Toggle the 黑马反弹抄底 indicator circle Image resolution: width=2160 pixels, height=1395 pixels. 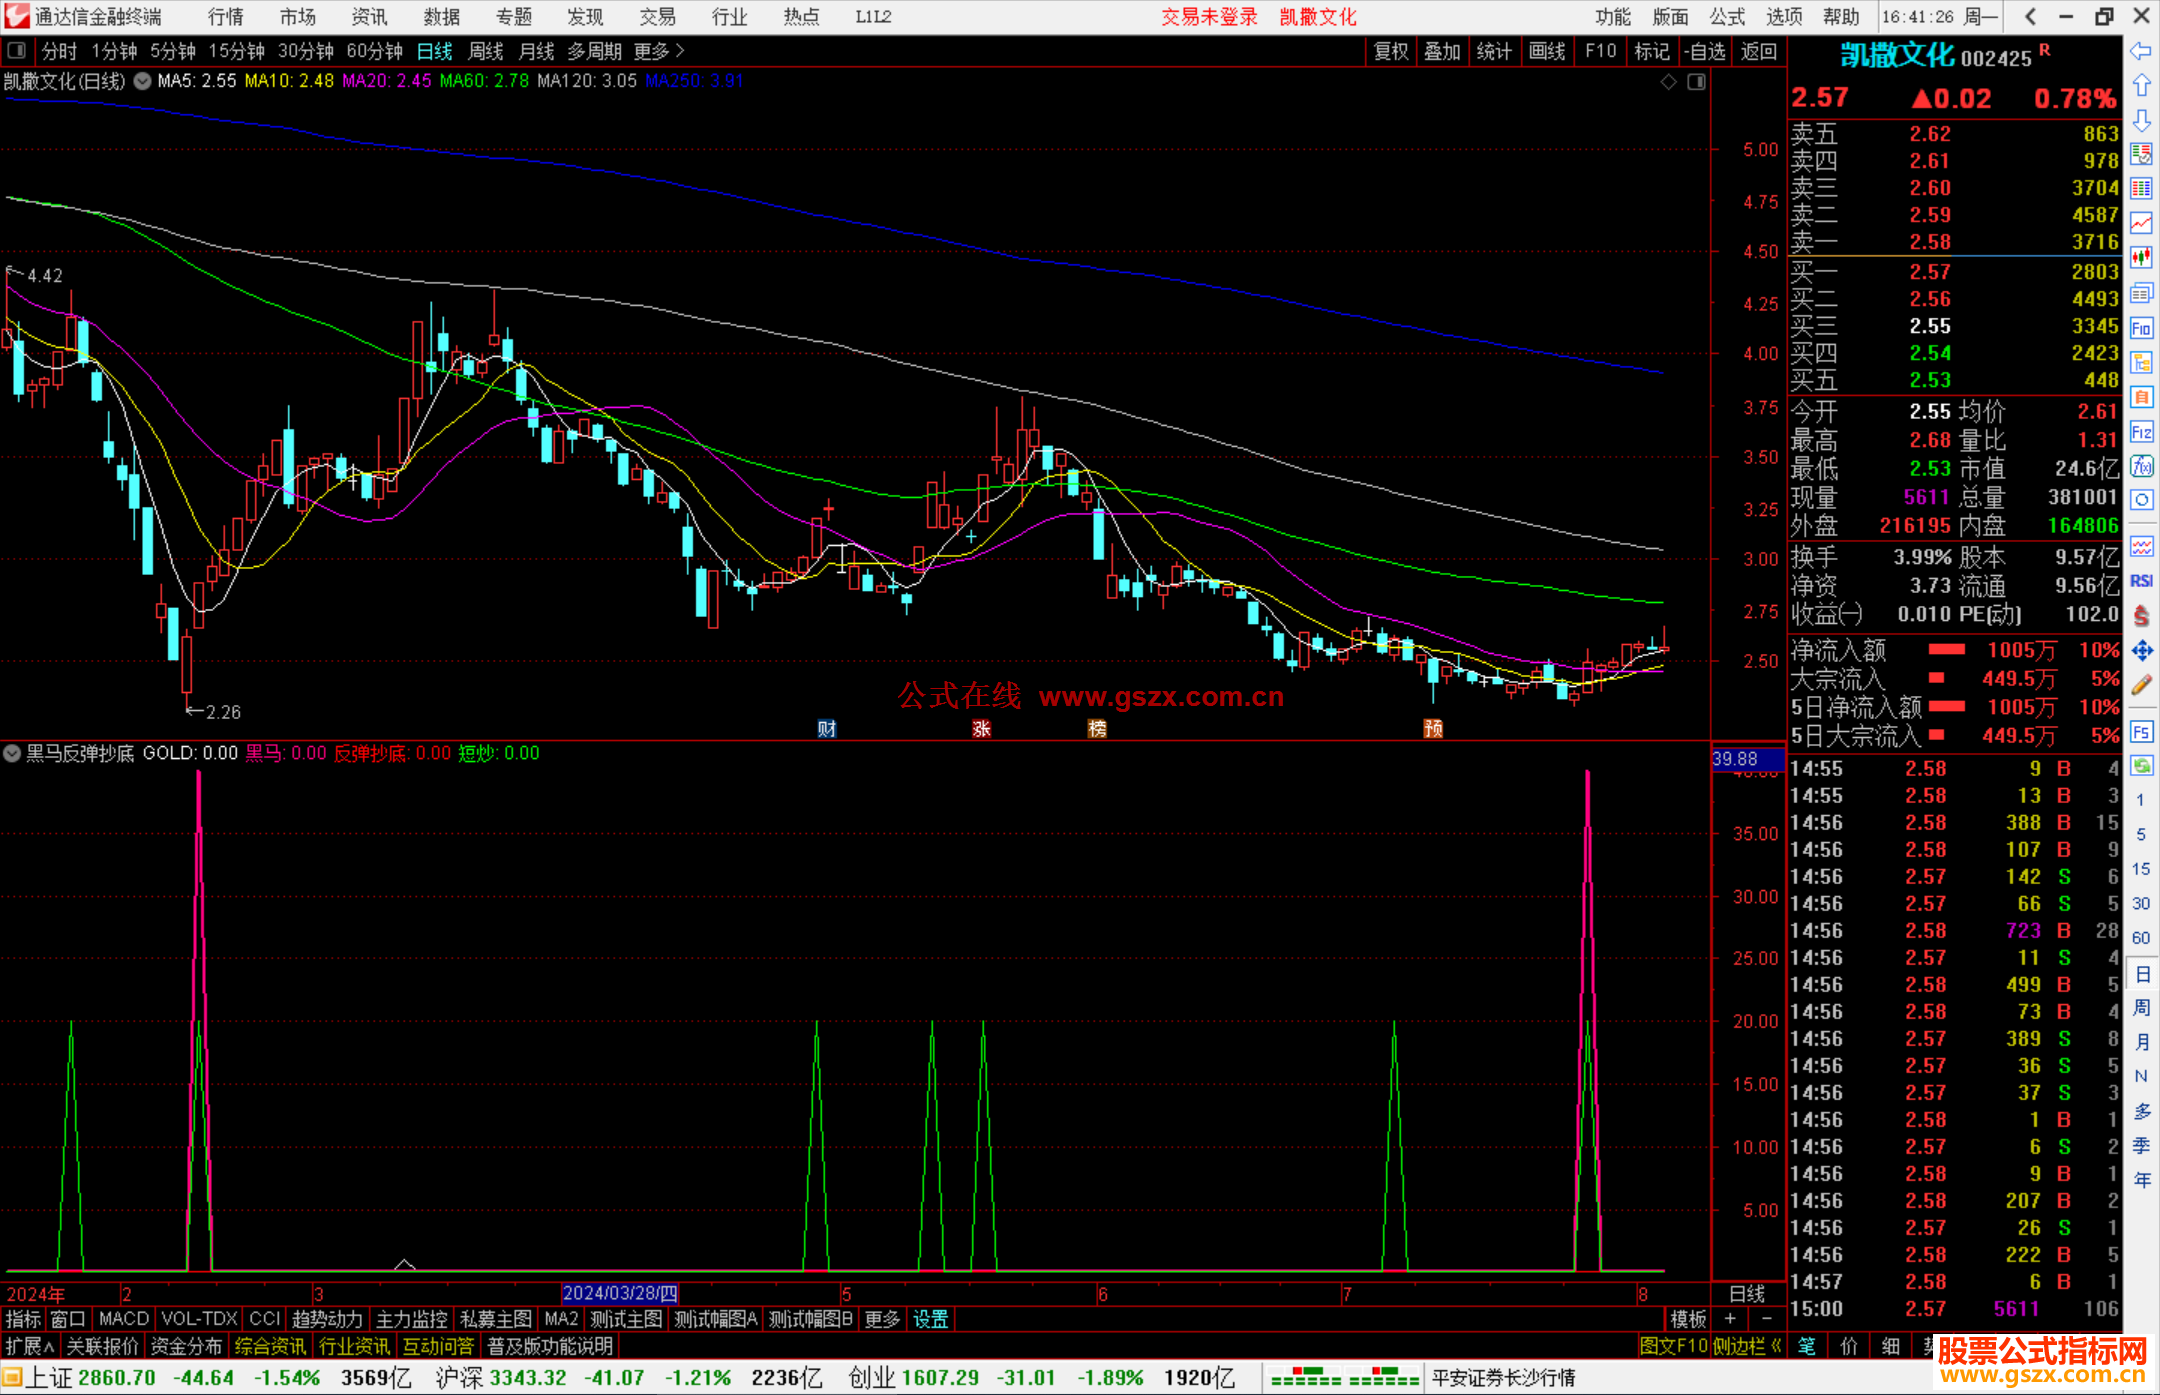click(12, 753)
